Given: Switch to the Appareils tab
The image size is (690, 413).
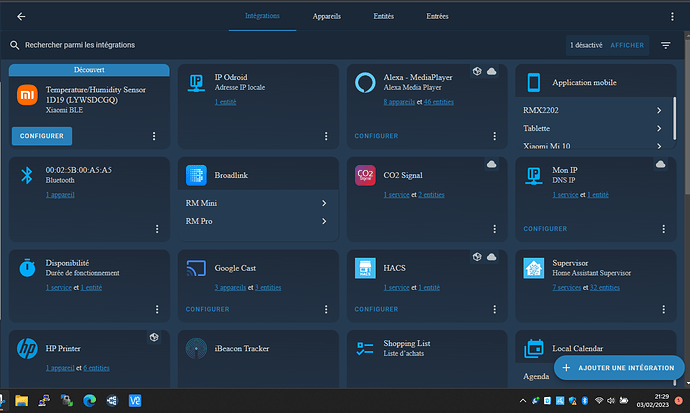Looking at the screenshot, I should (327, 16).
